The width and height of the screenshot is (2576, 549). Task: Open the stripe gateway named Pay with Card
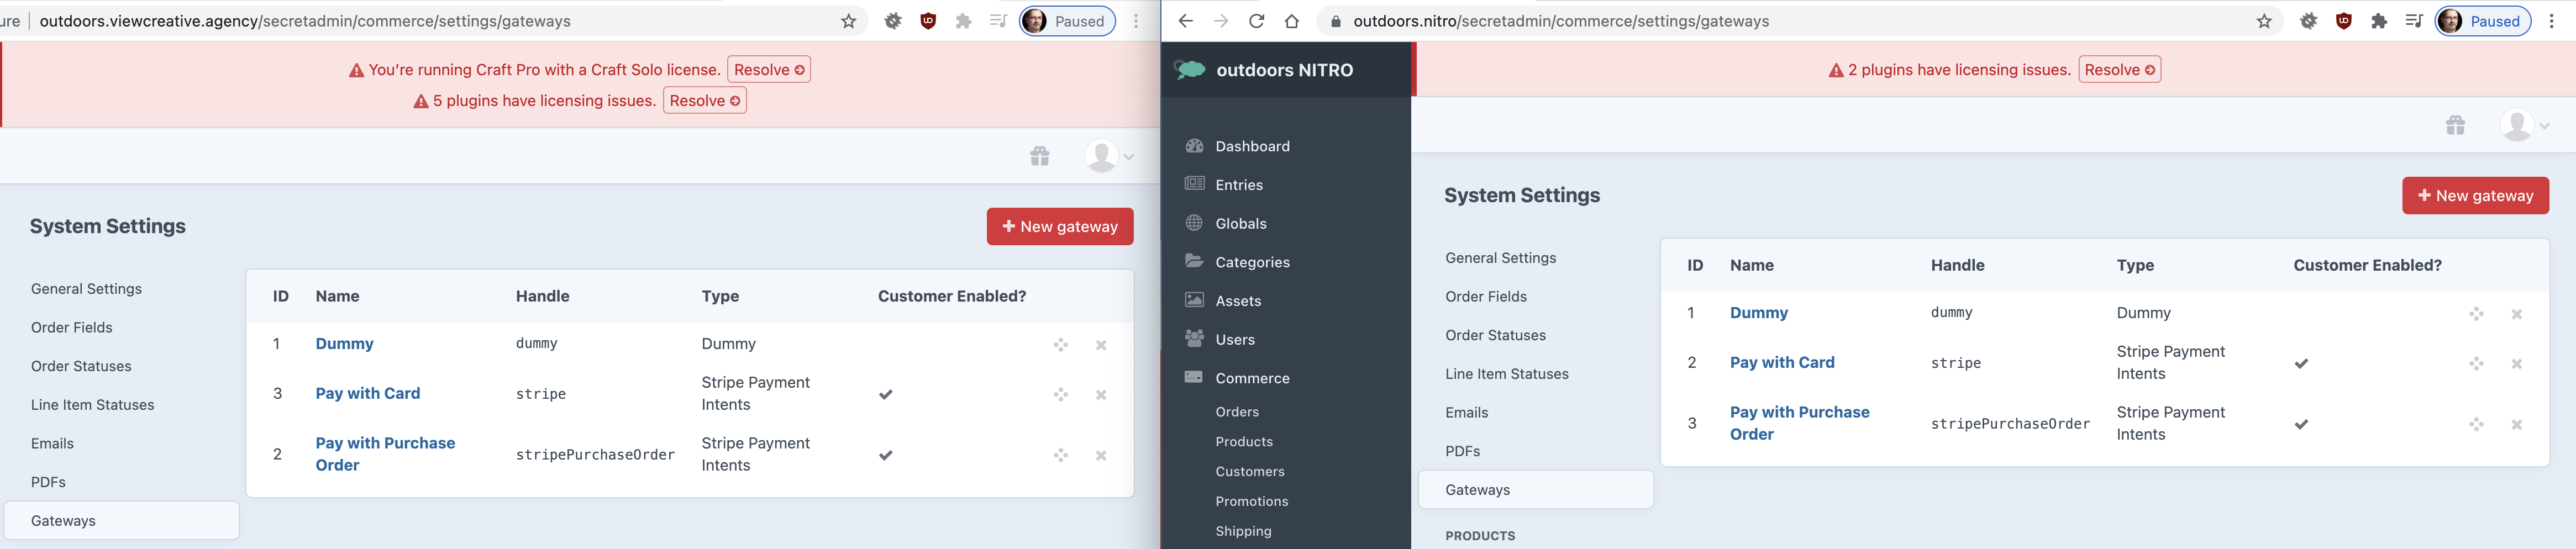tap(1782, 362)
